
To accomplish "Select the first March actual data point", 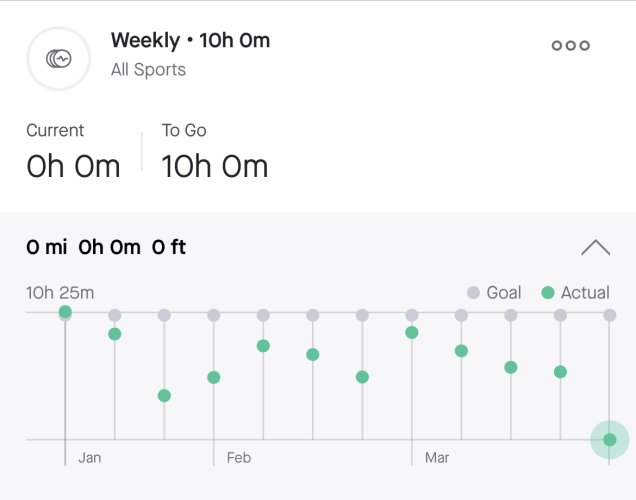I will coord(412,333).
